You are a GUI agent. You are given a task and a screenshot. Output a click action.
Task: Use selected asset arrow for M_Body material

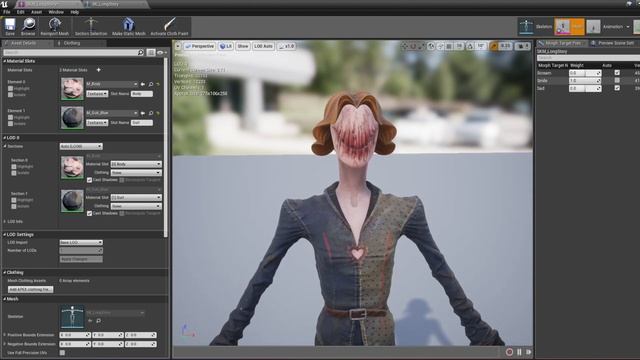143,84
